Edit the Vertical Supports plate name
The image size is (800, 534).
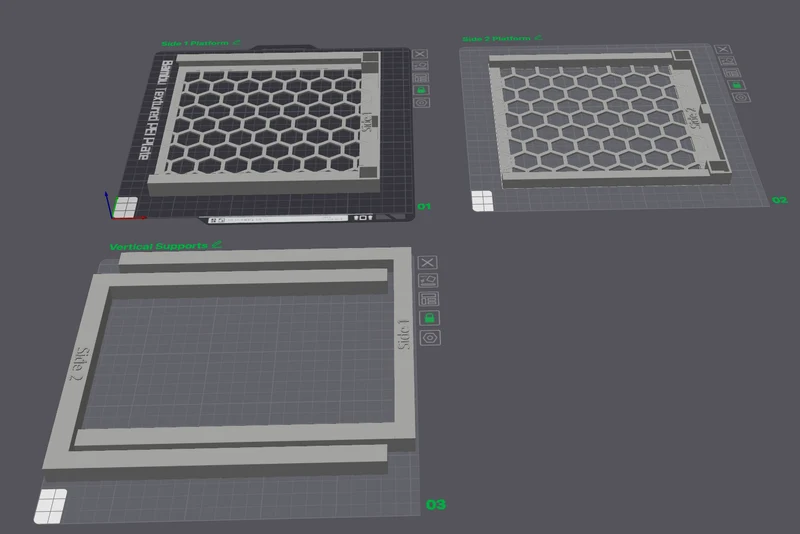tap(217, 244)
